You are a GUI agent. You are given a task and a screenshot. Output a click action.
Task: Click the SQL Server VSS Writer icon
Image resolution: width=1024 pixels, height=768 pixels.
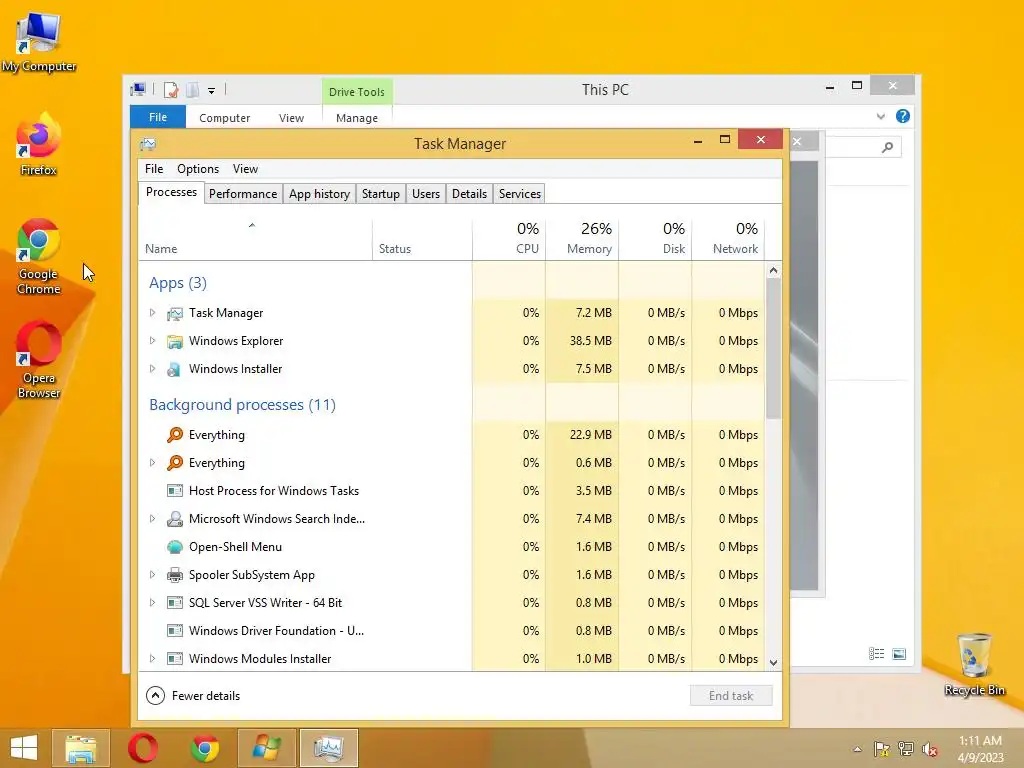(174, 603)
